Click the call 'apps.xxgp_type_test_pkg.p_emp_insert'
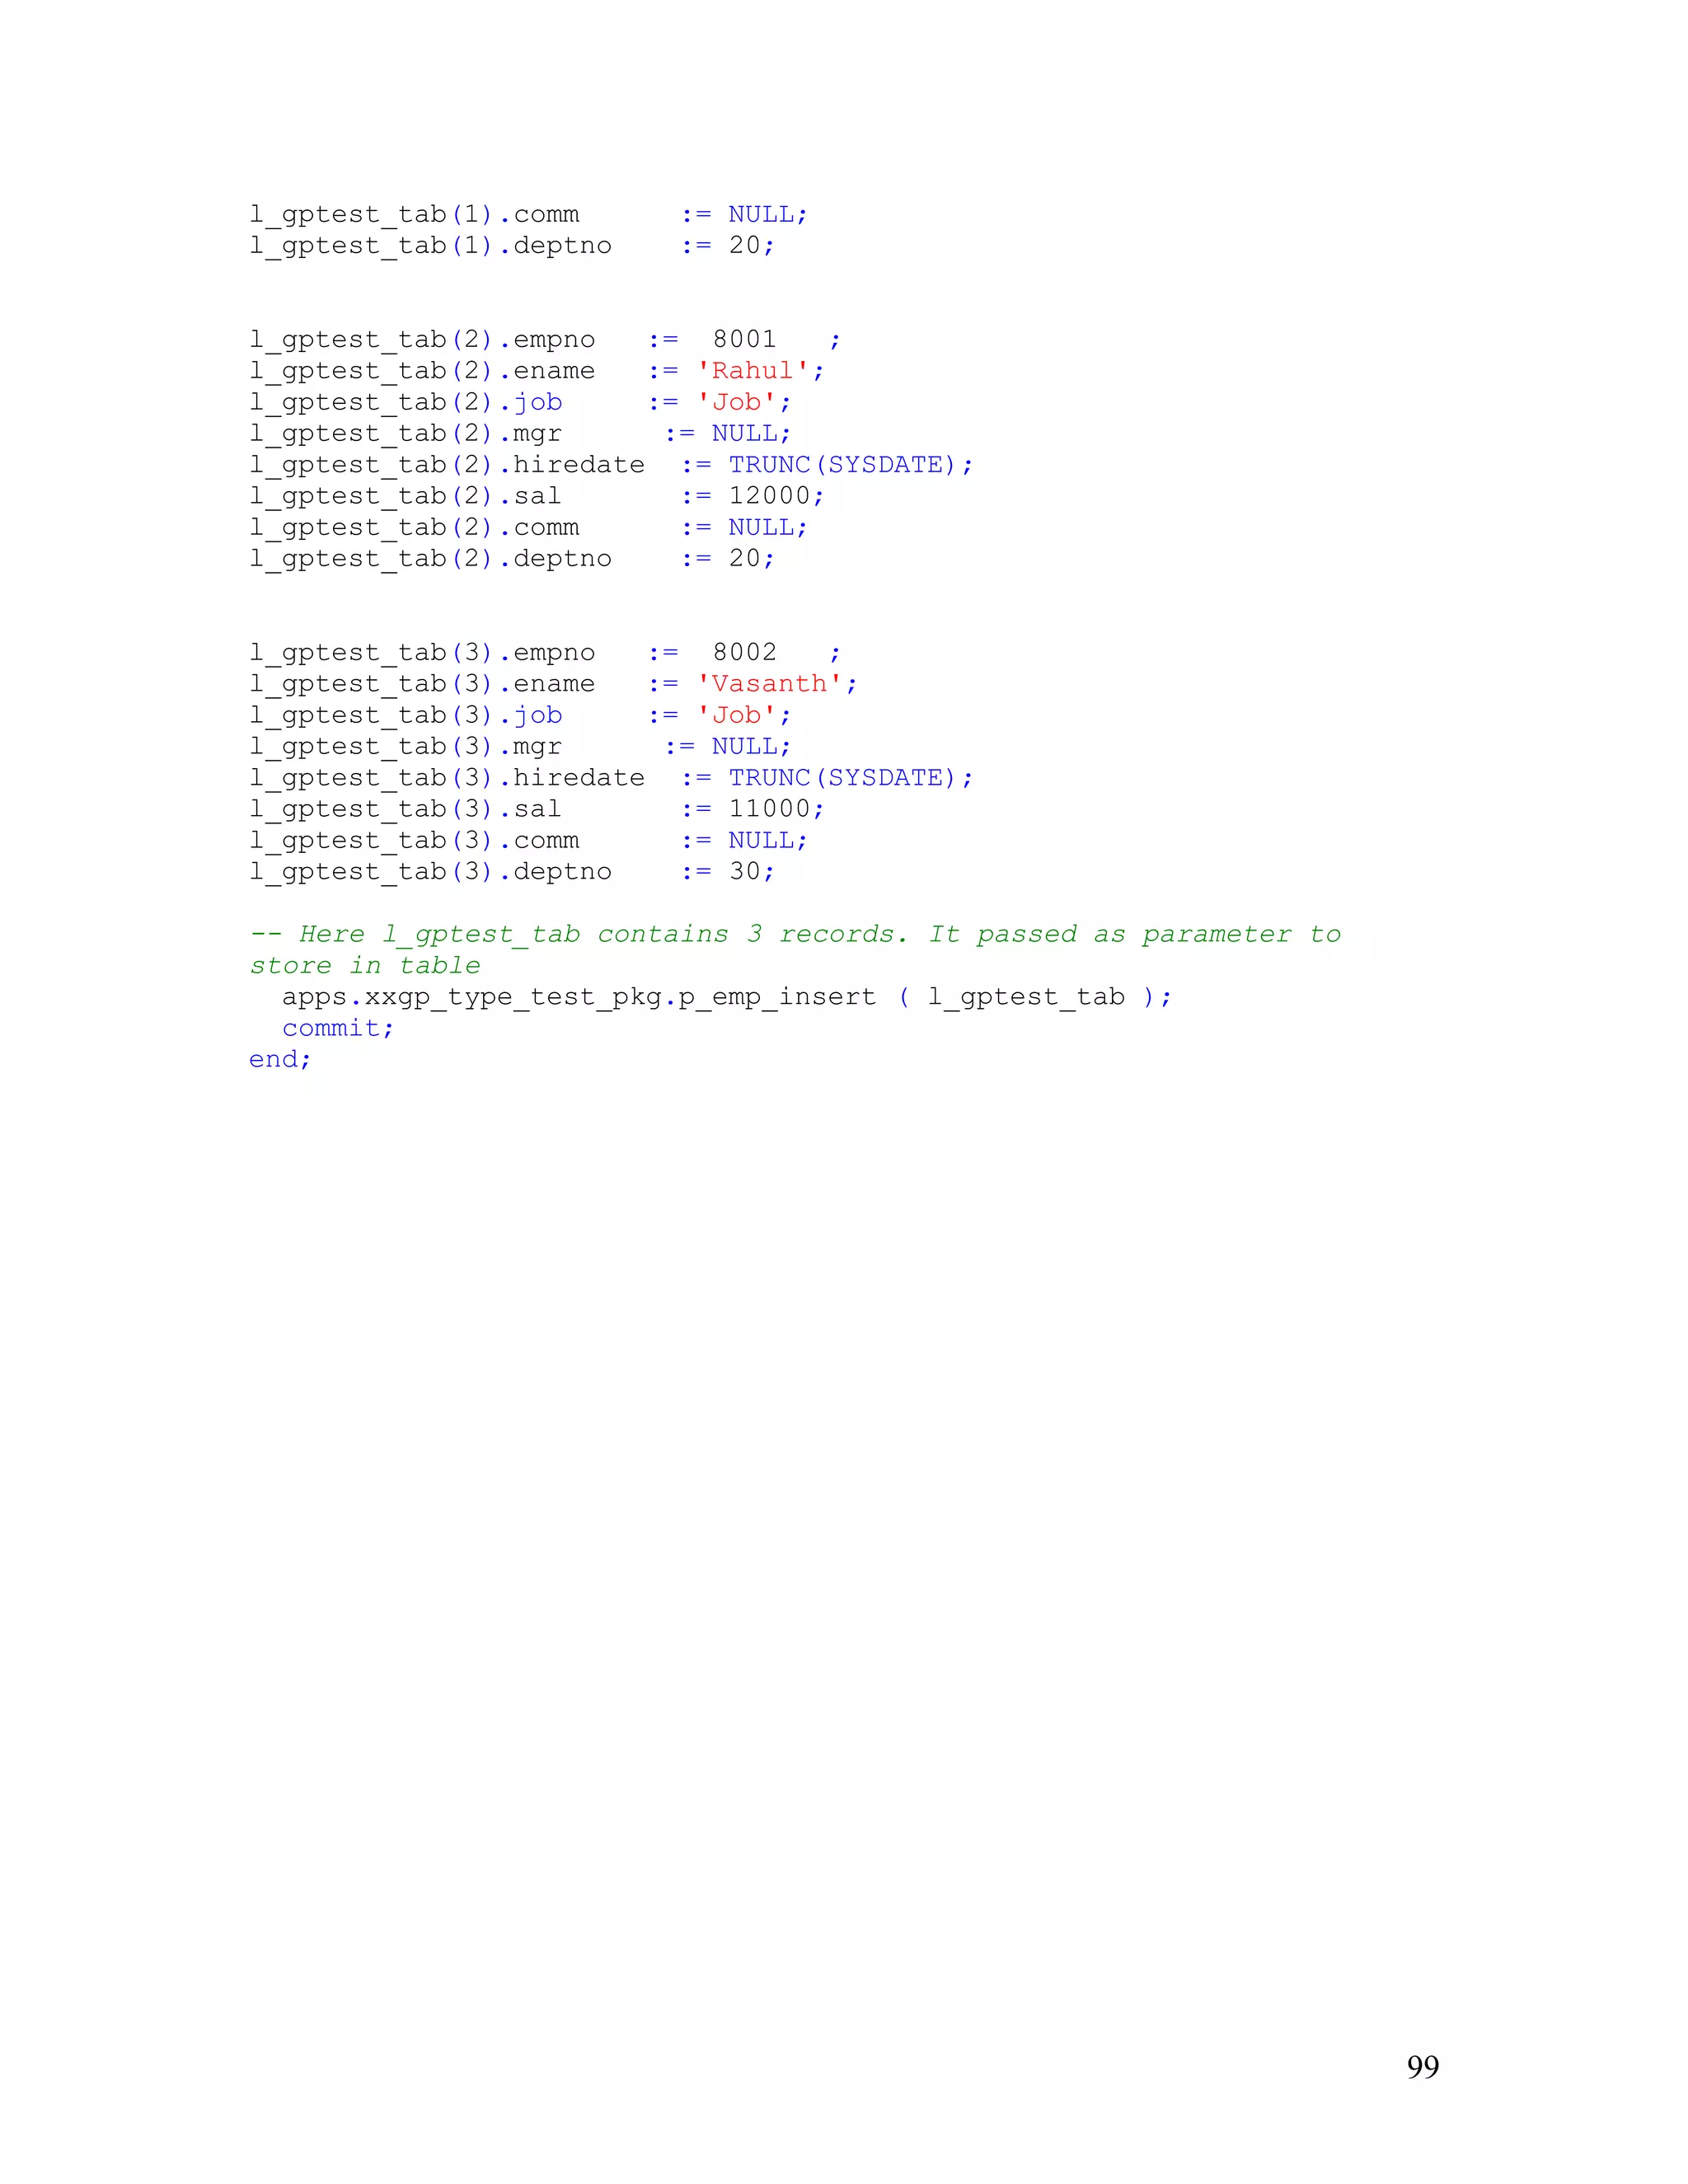The height and width of the screenshot is (2184, 1688). (x=579, y=998)
